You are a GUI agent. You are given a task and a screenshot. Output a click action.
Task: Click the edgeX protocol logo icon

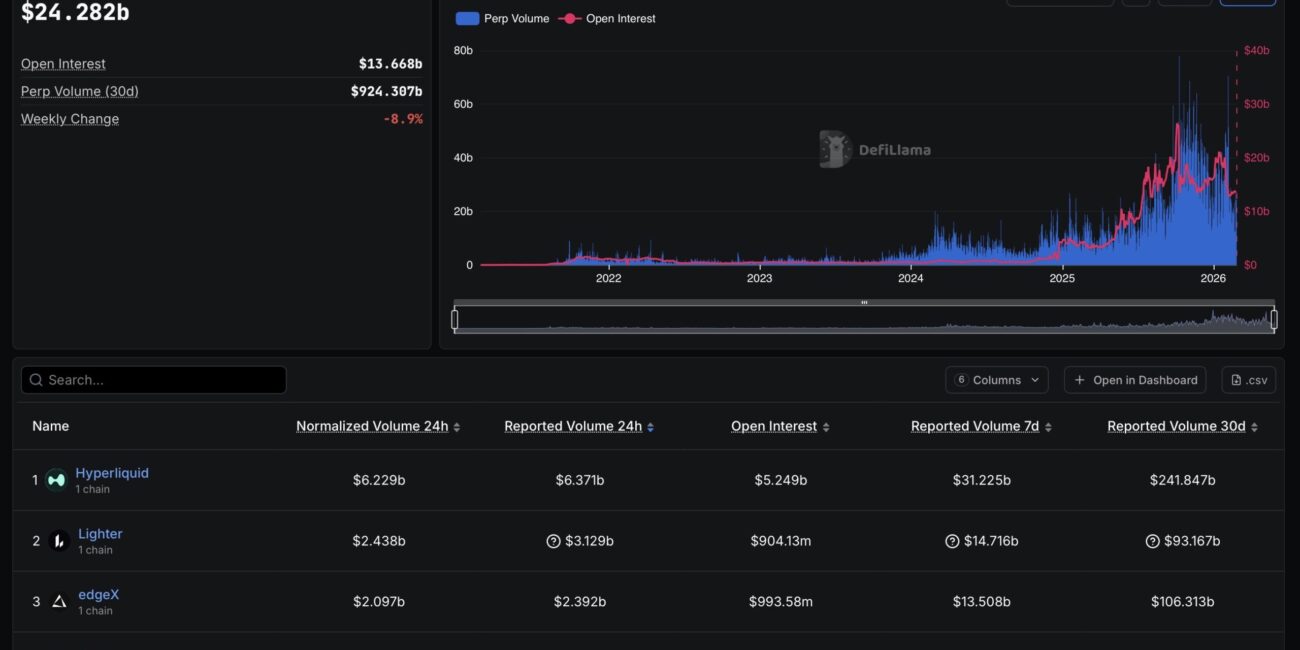coord(59,601)
